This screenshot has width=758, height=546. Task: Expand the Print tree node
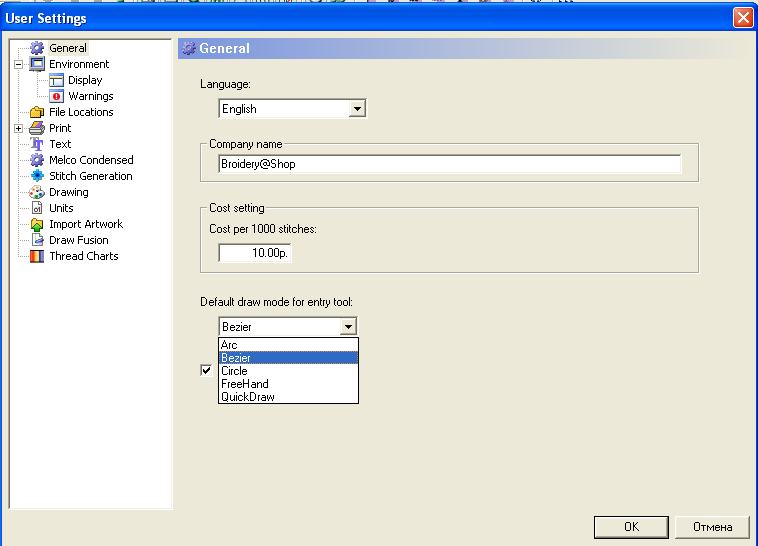tap(18, 128)
